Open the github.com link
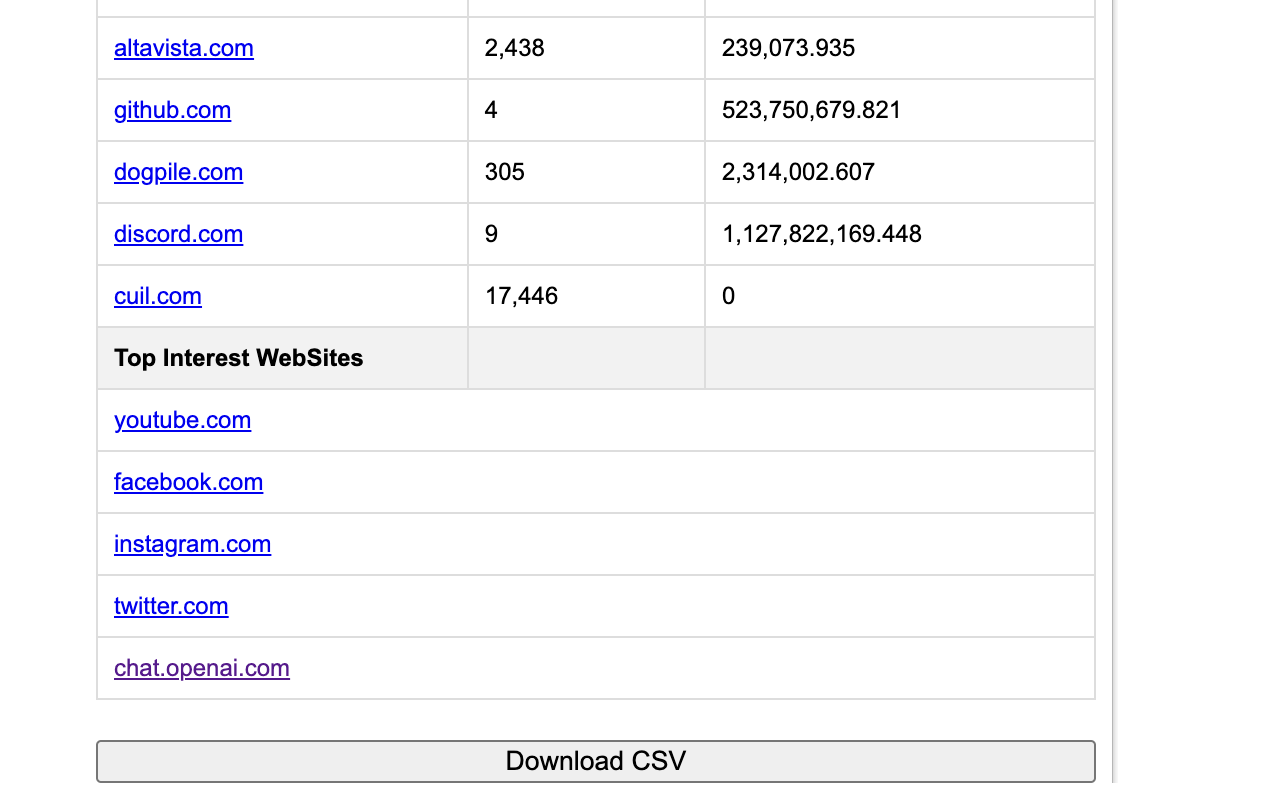 pos(172,110)
